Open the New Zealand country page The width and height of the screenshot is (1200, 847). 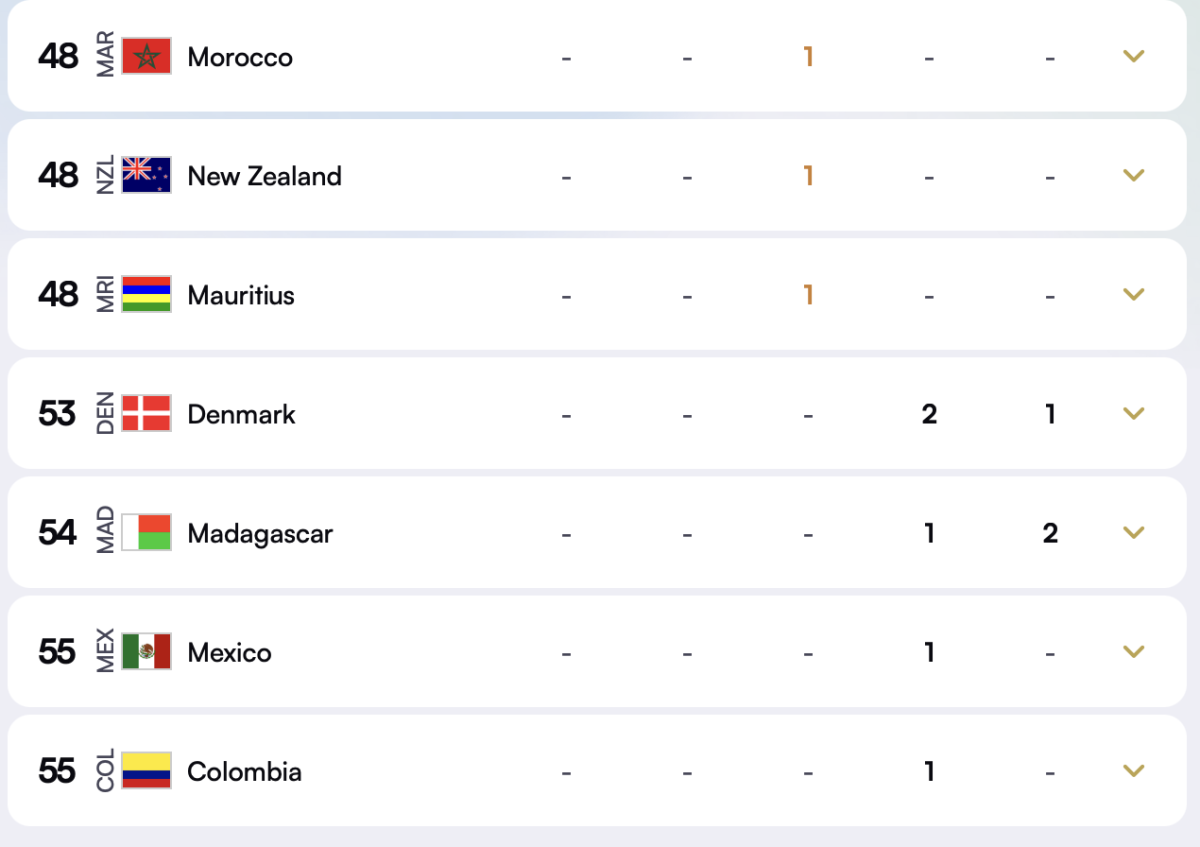click(264, 175)
